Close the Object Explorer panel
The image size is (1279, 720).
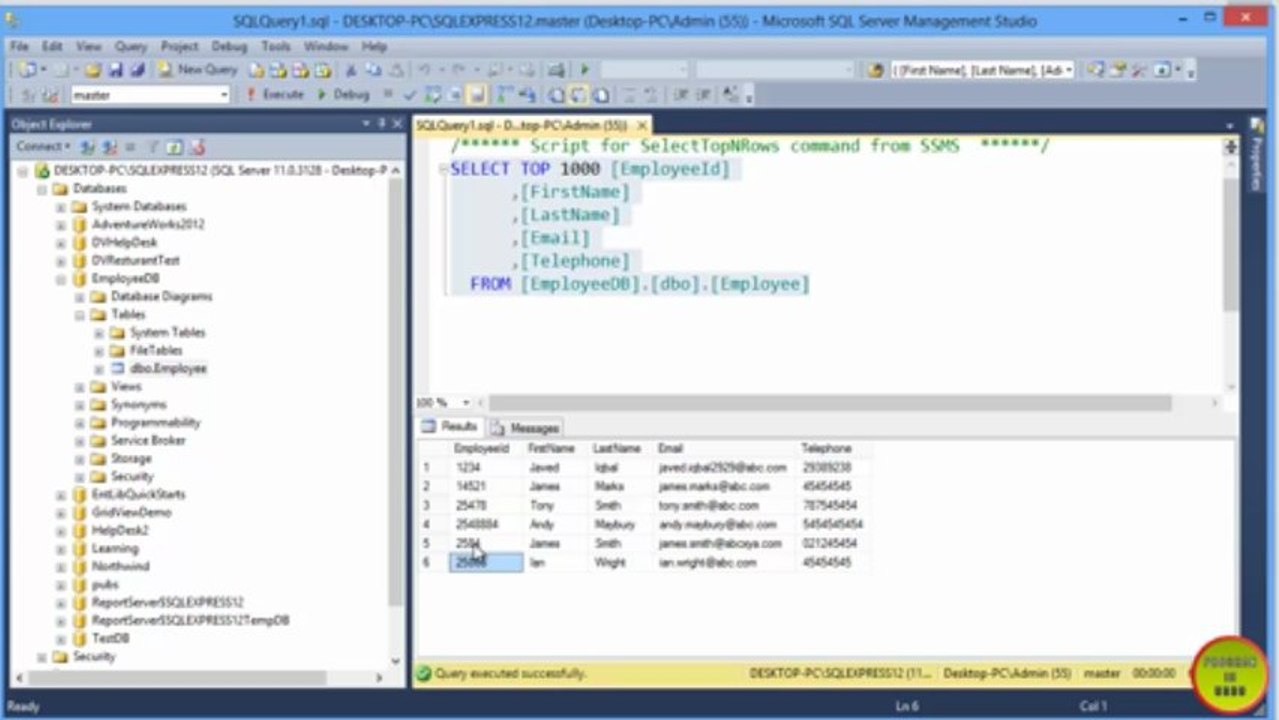point(396,123)
